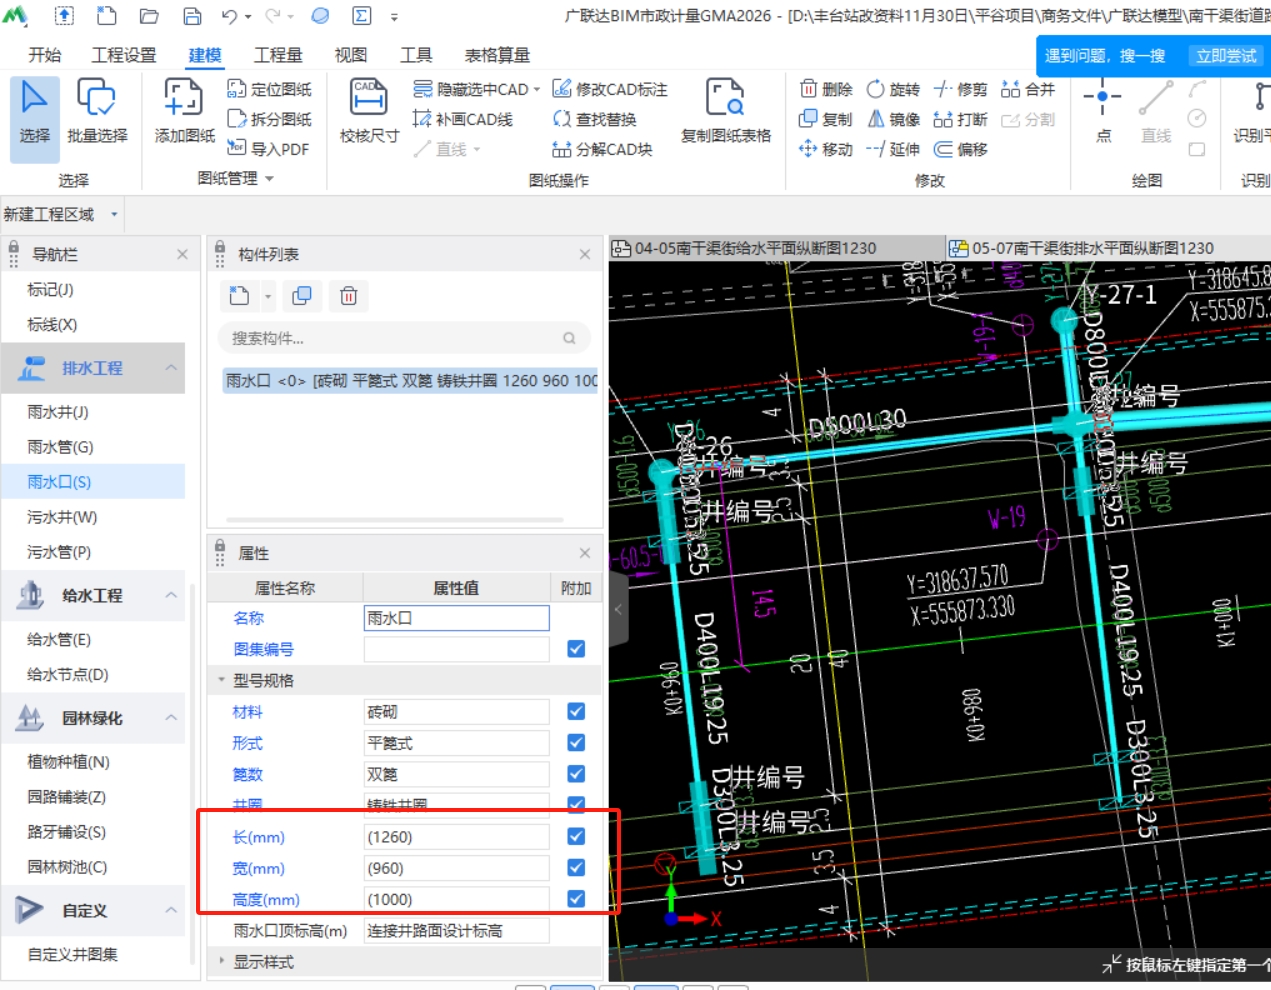Viewport: 1271px width, 990px height.
Task: Toggle the 高度(mm) 附加 checkbox
Action: [576, 898]
